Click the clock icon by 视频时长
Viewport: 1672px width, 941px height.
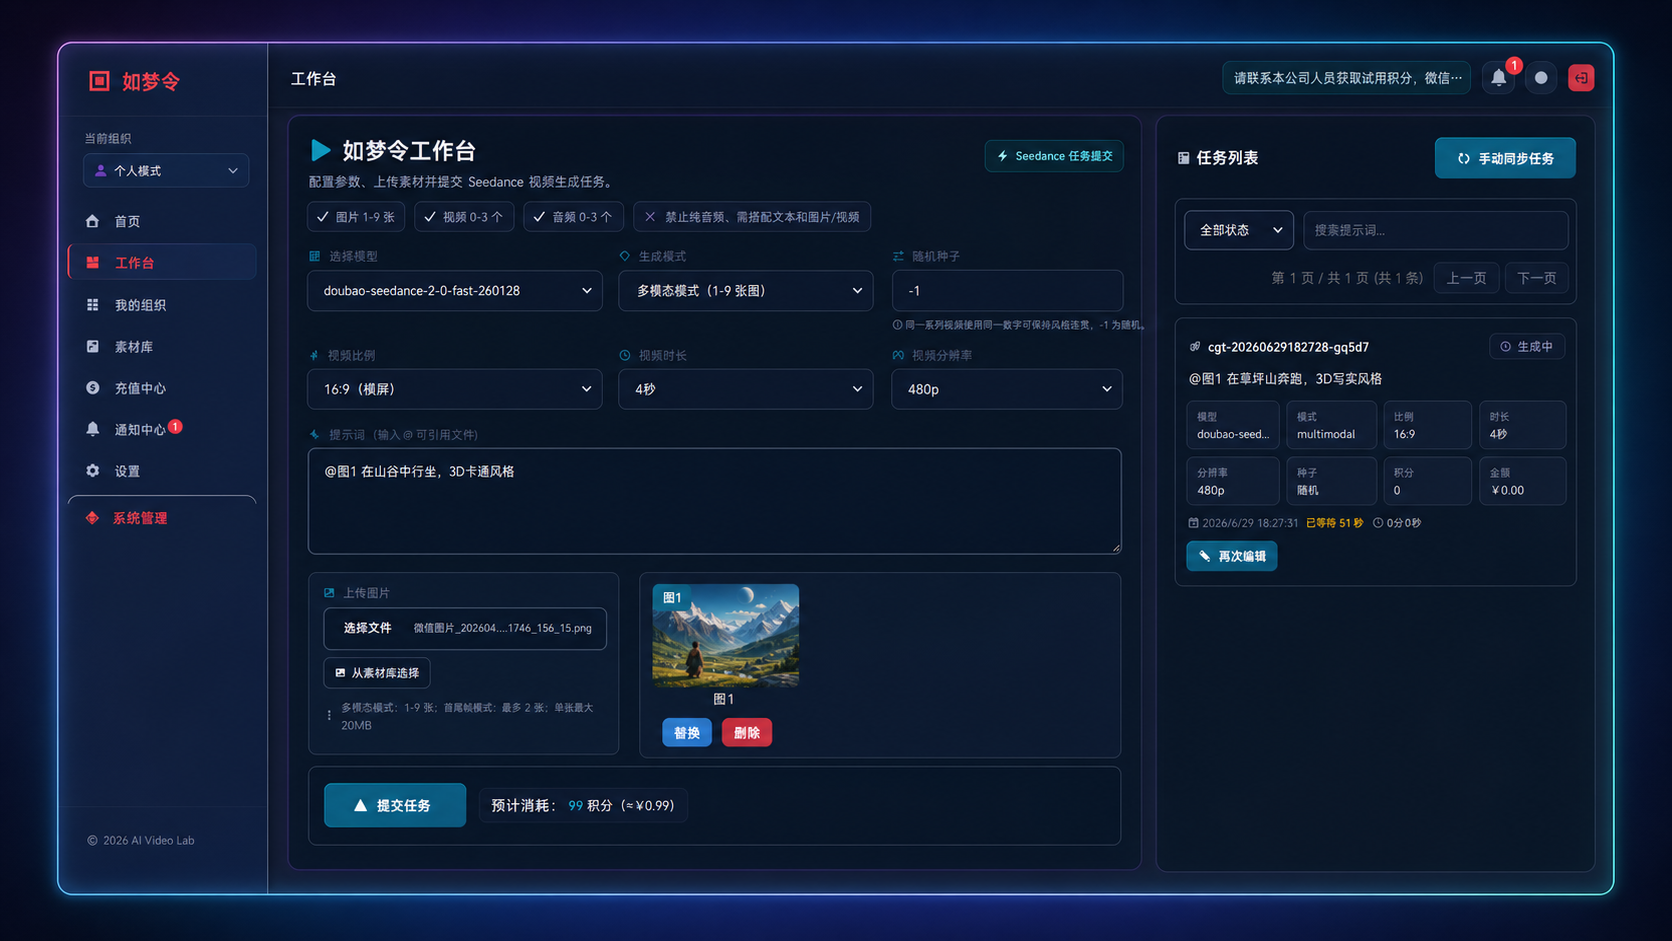tap(625, 355)
